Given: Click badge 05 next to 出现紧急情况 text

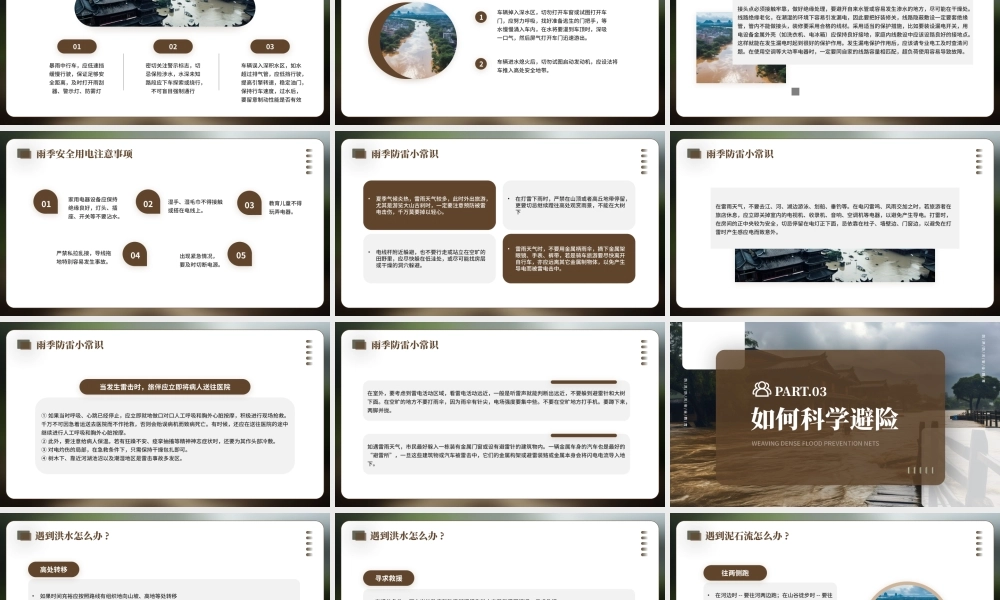Looking at the screenshot, I should [x=240, y=254].
